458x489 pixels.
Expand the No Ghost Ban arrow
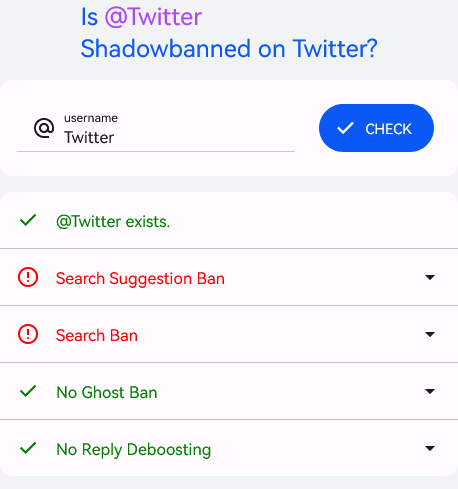(x=430, y=391)
